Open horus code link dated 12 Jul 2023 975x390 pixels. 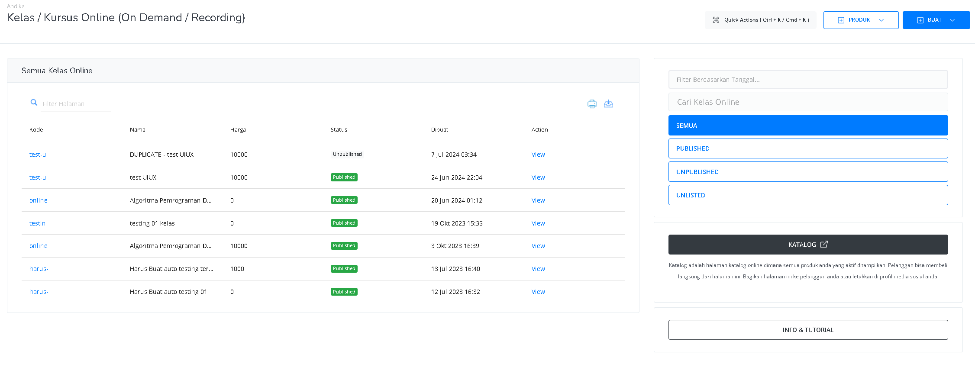(39, 292)
